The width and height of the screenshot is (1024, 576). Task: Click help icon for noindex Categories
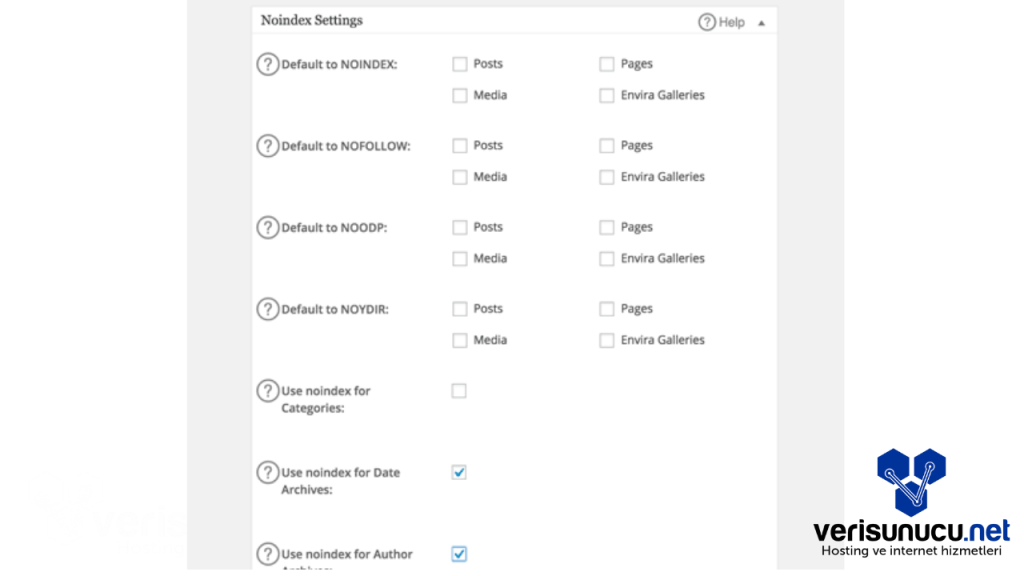(x=267, y=391)
